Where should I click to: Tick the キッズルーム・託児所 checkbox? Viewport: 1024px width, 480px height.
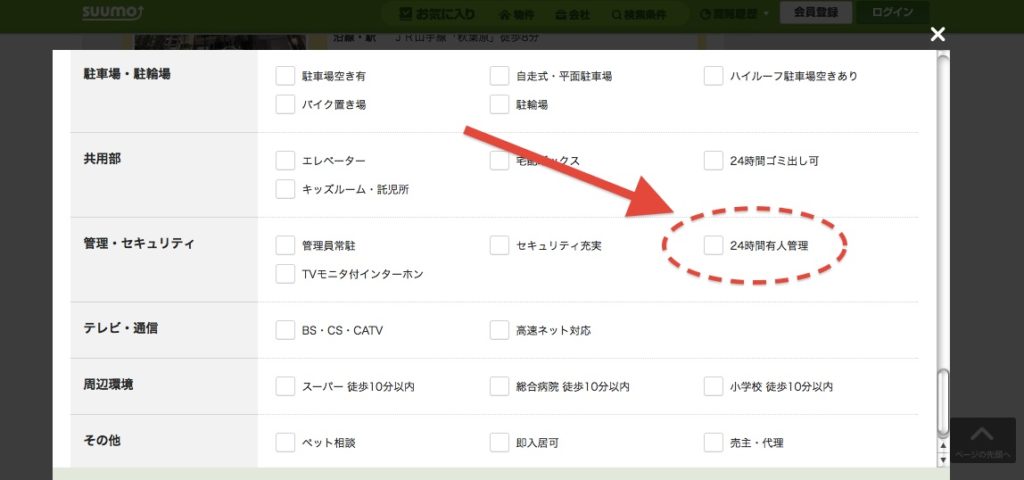(285, 189)
